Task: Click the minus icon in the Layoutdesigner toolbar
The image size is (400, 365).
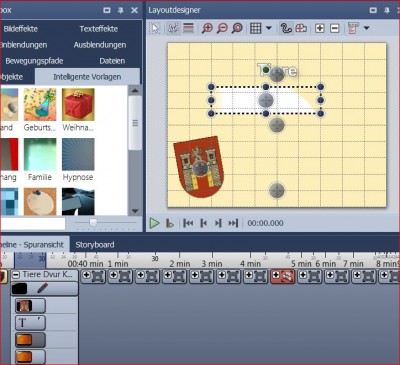Action: (x=335, y=28)
